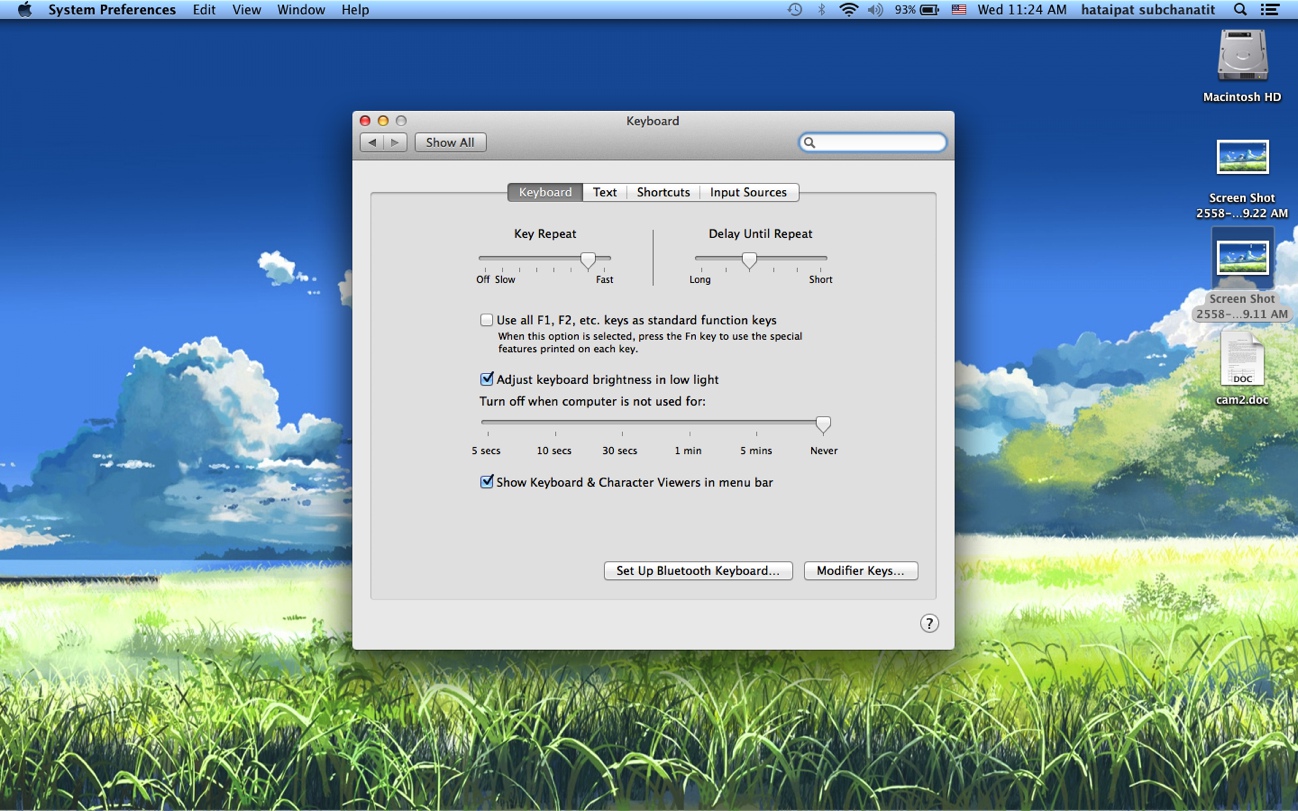Open Spotlight search magnifier icon
This screenshot has height=811, width=1298.
coord(1240,10)
